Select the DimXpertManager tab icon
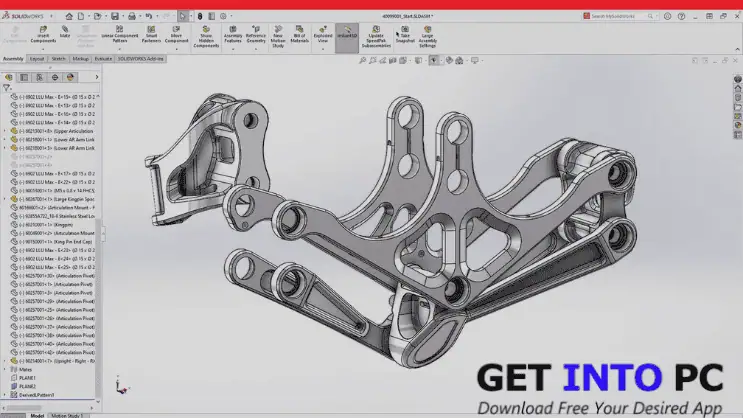743x418 pixels. click(55, 77)
